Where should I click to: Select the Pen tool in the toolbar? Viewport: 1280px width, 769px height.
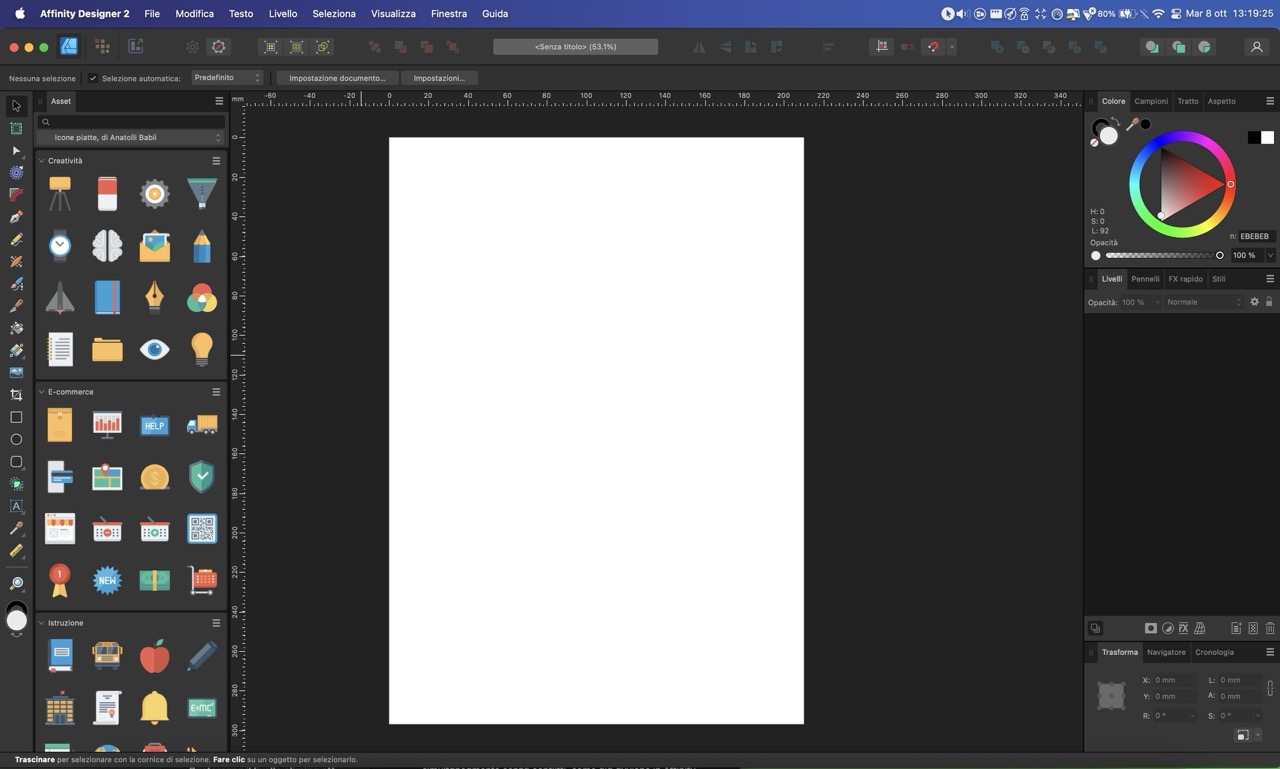tap(16, 217)
